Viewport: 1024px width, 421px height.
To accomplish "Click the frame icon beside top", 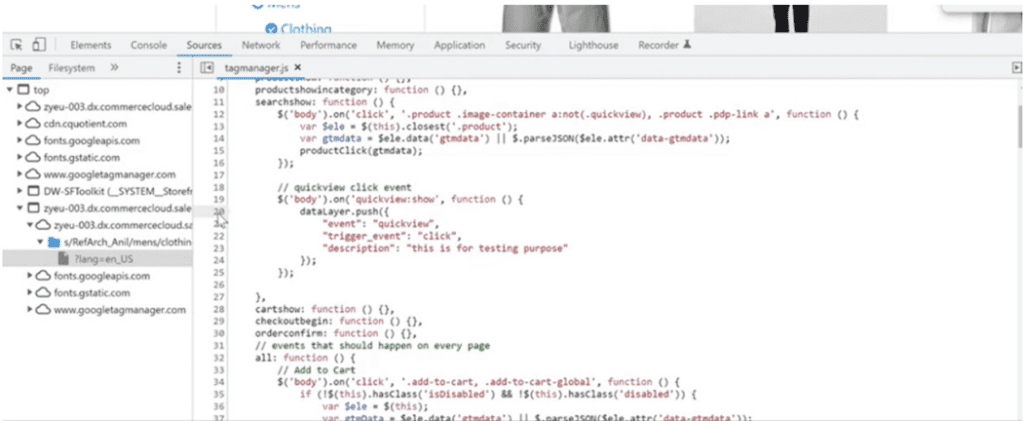I will point(24,89).
